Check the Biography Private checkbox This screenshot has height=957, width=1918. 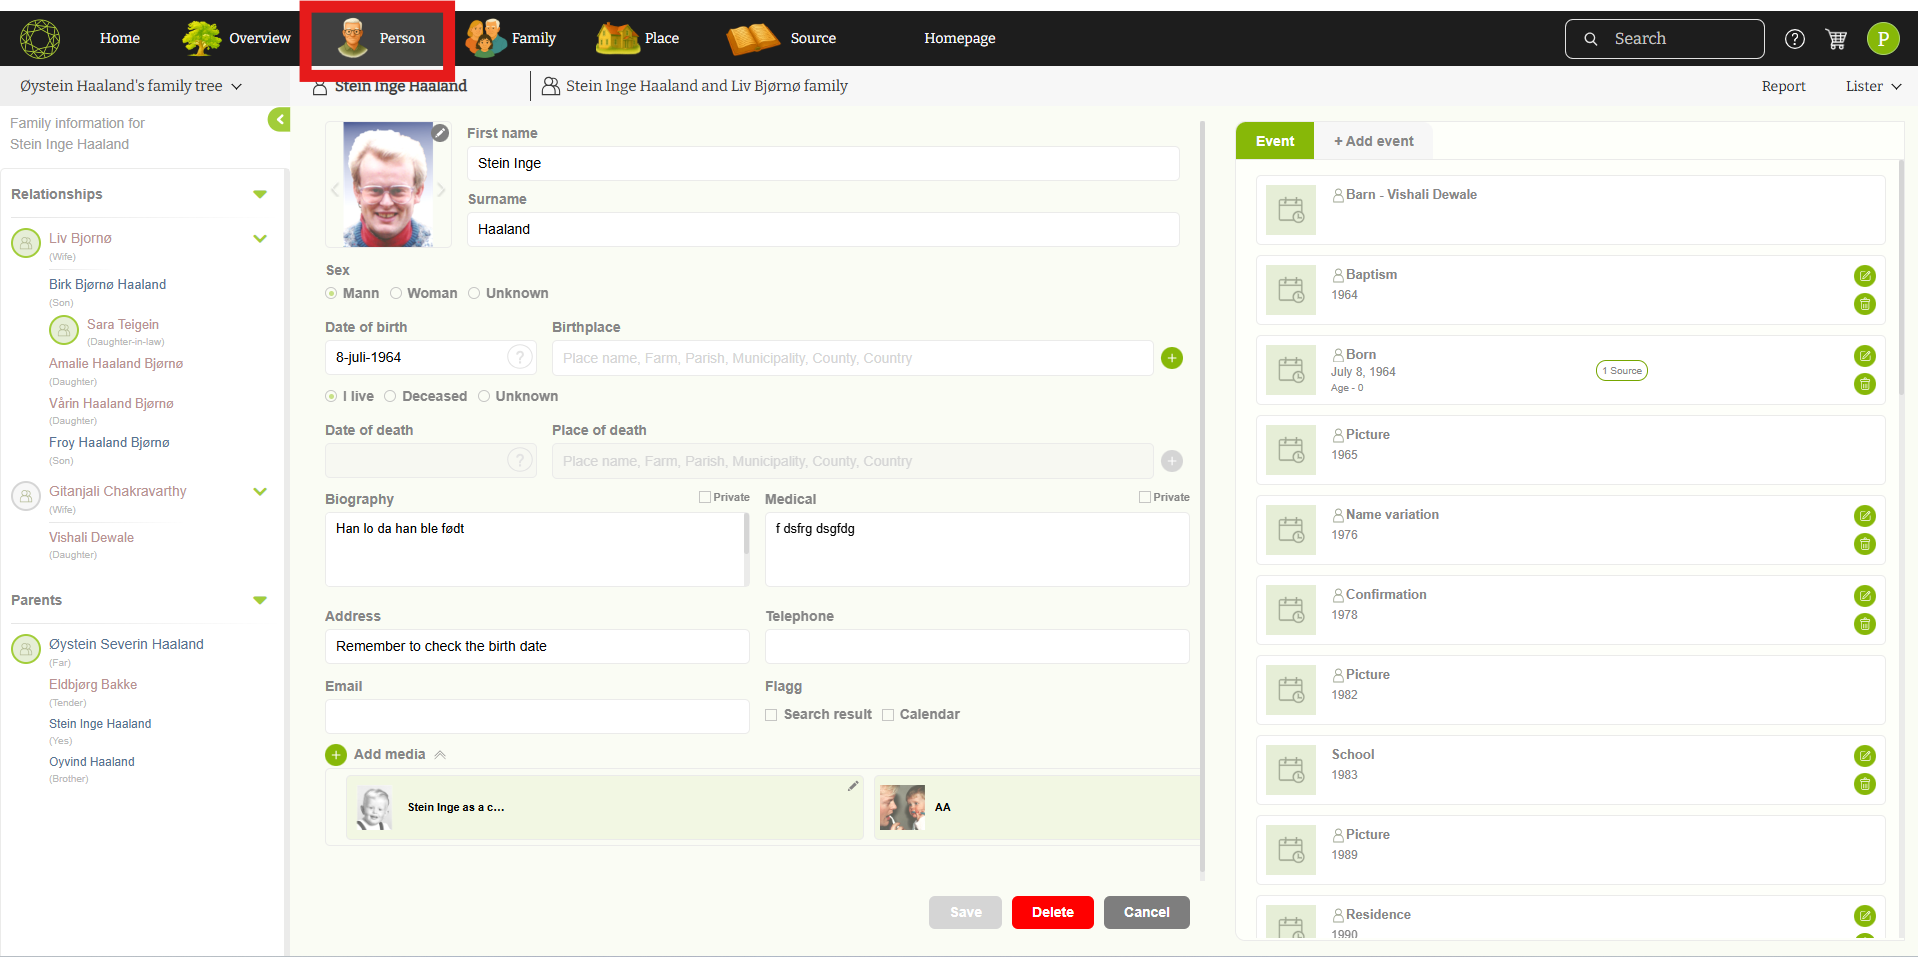coord(705,497)
